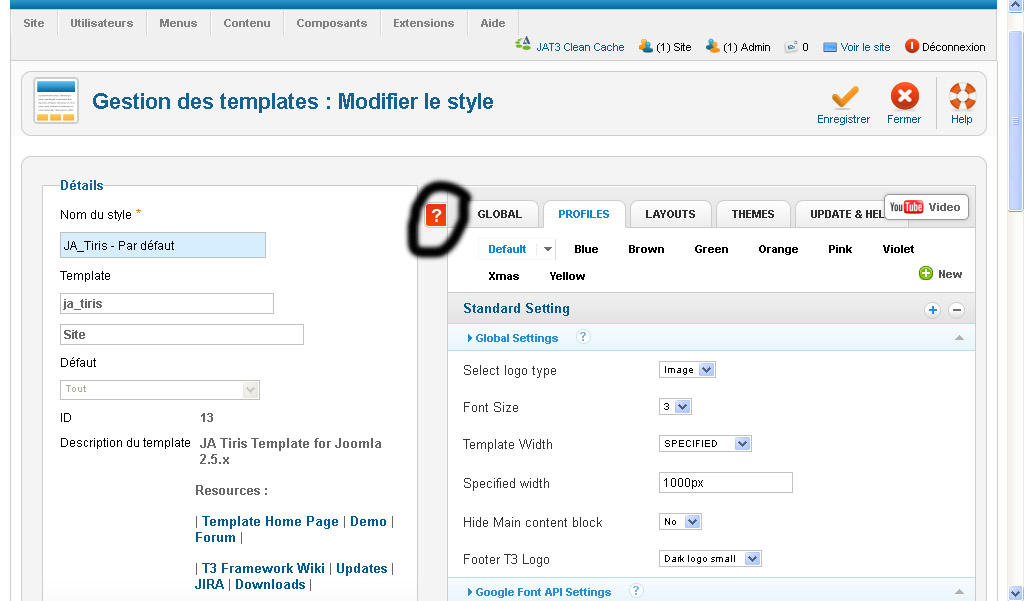Open the Footer T3 Logo dropdown

[710, 559]
